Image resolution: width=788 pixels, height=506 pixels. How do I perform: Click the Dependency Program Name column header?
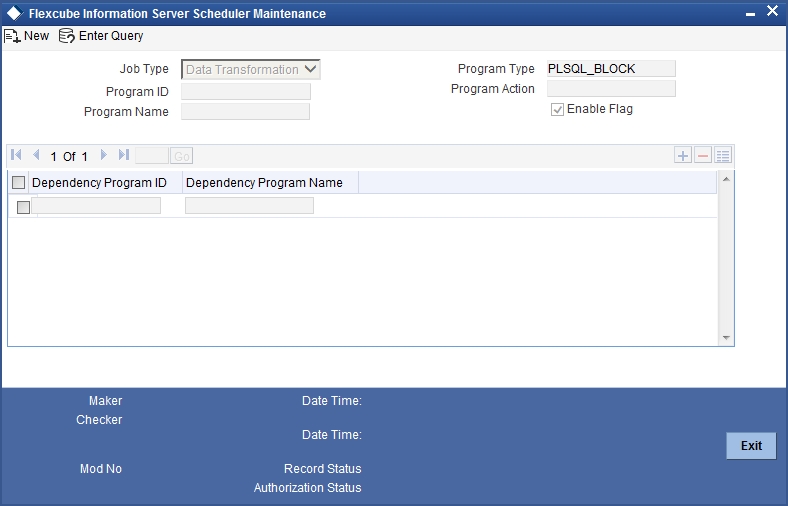264,182
